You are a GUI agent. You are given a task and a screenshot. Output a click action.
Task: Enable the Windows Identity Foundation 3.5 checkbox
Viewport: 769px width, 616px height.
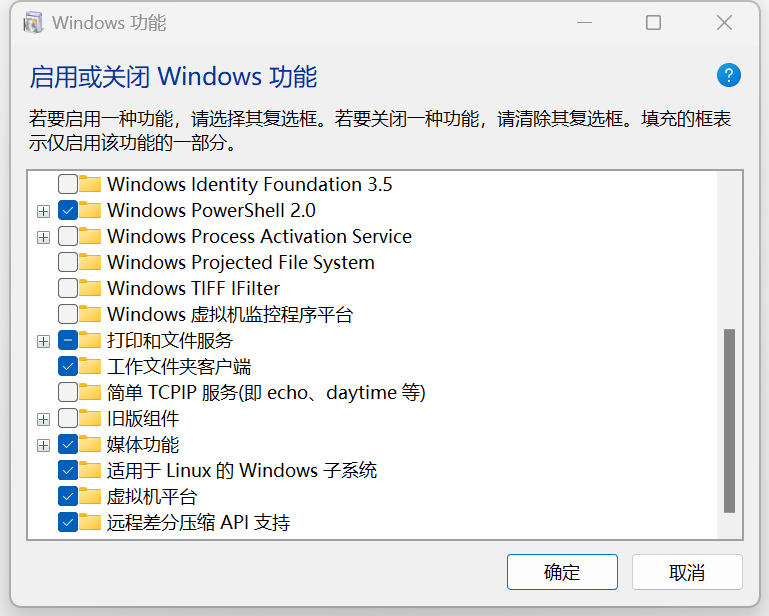click(x=68, y=184)
